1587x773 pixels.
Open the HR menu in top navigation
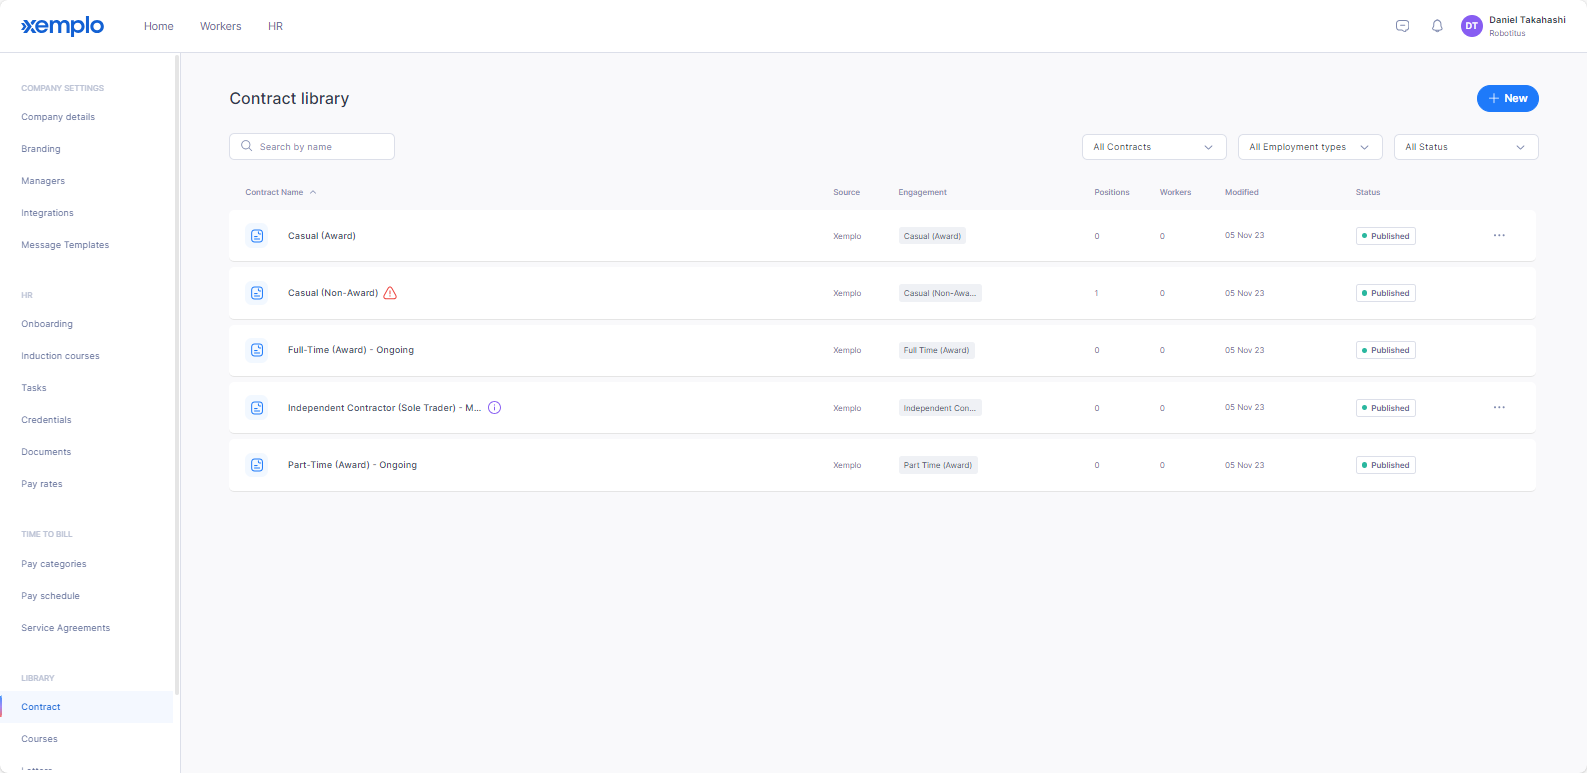coord(275,26)
